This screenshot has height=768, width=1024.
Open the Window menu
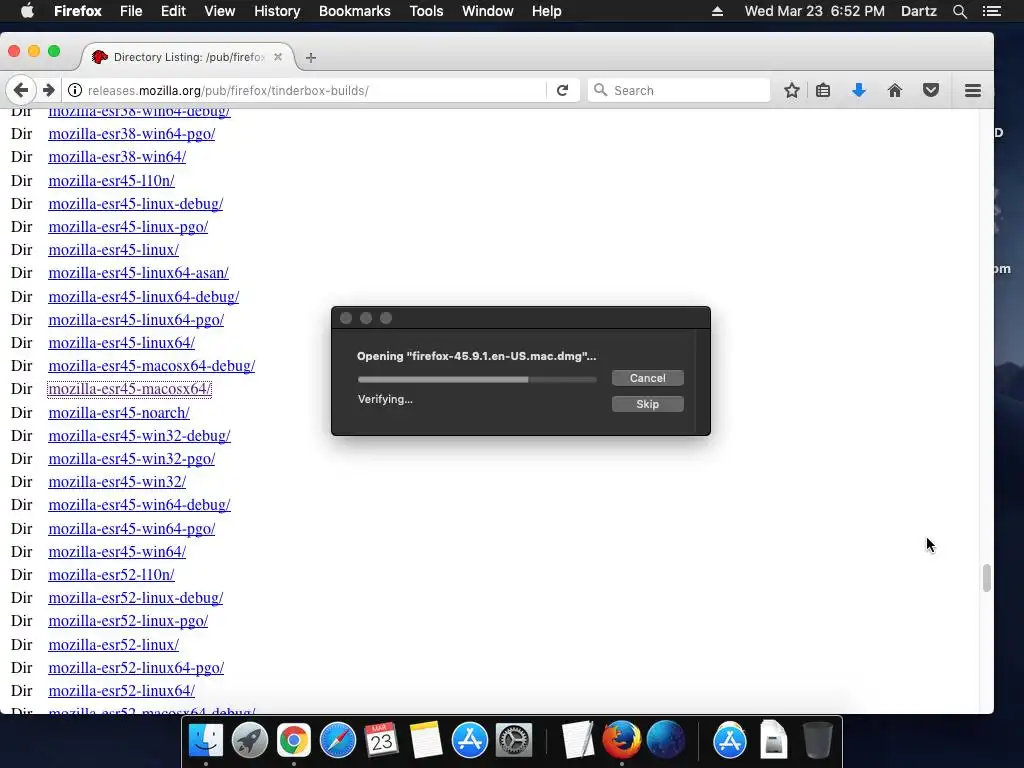(x=488, y=11)
